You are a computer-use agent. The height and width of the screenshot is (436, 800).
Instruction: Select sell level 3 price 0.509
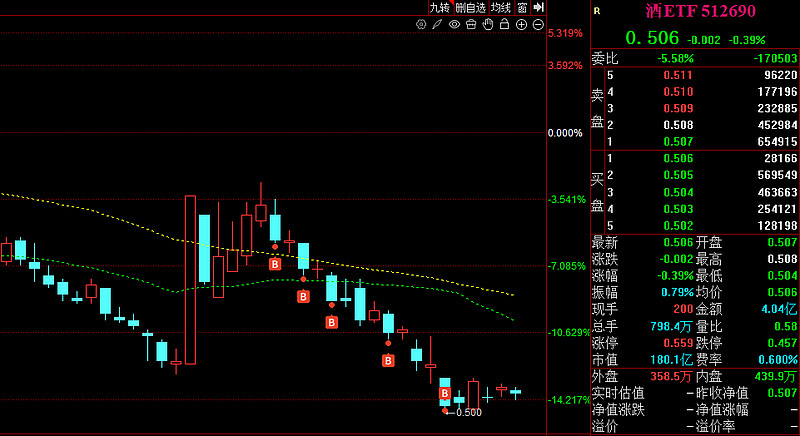click(x=678, y=108)
